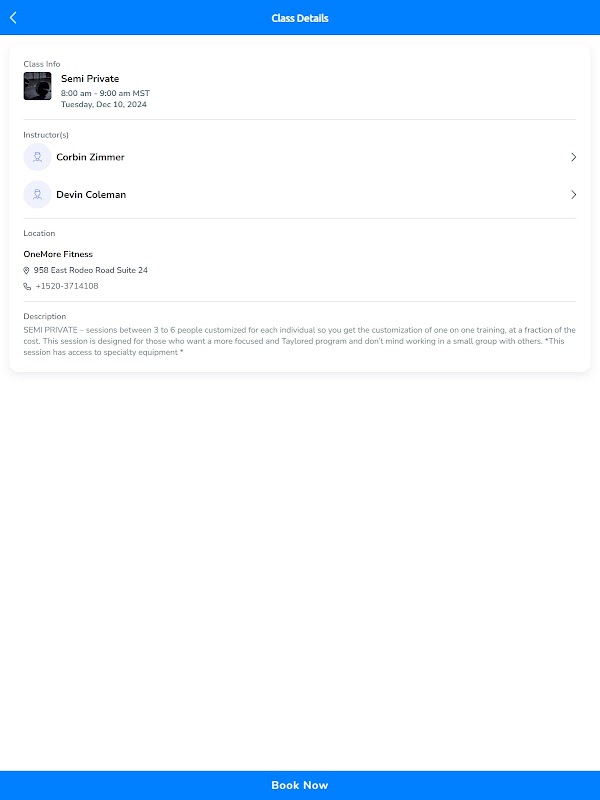This screenshot has height=800, width=600.
Task: Go back using the header arrow
Action: 13,18
